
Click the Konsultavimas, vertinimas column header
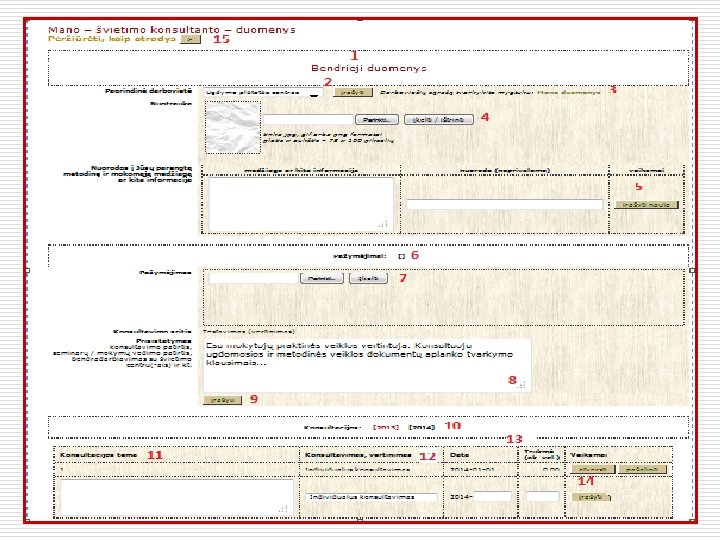(x=358, y=455)
